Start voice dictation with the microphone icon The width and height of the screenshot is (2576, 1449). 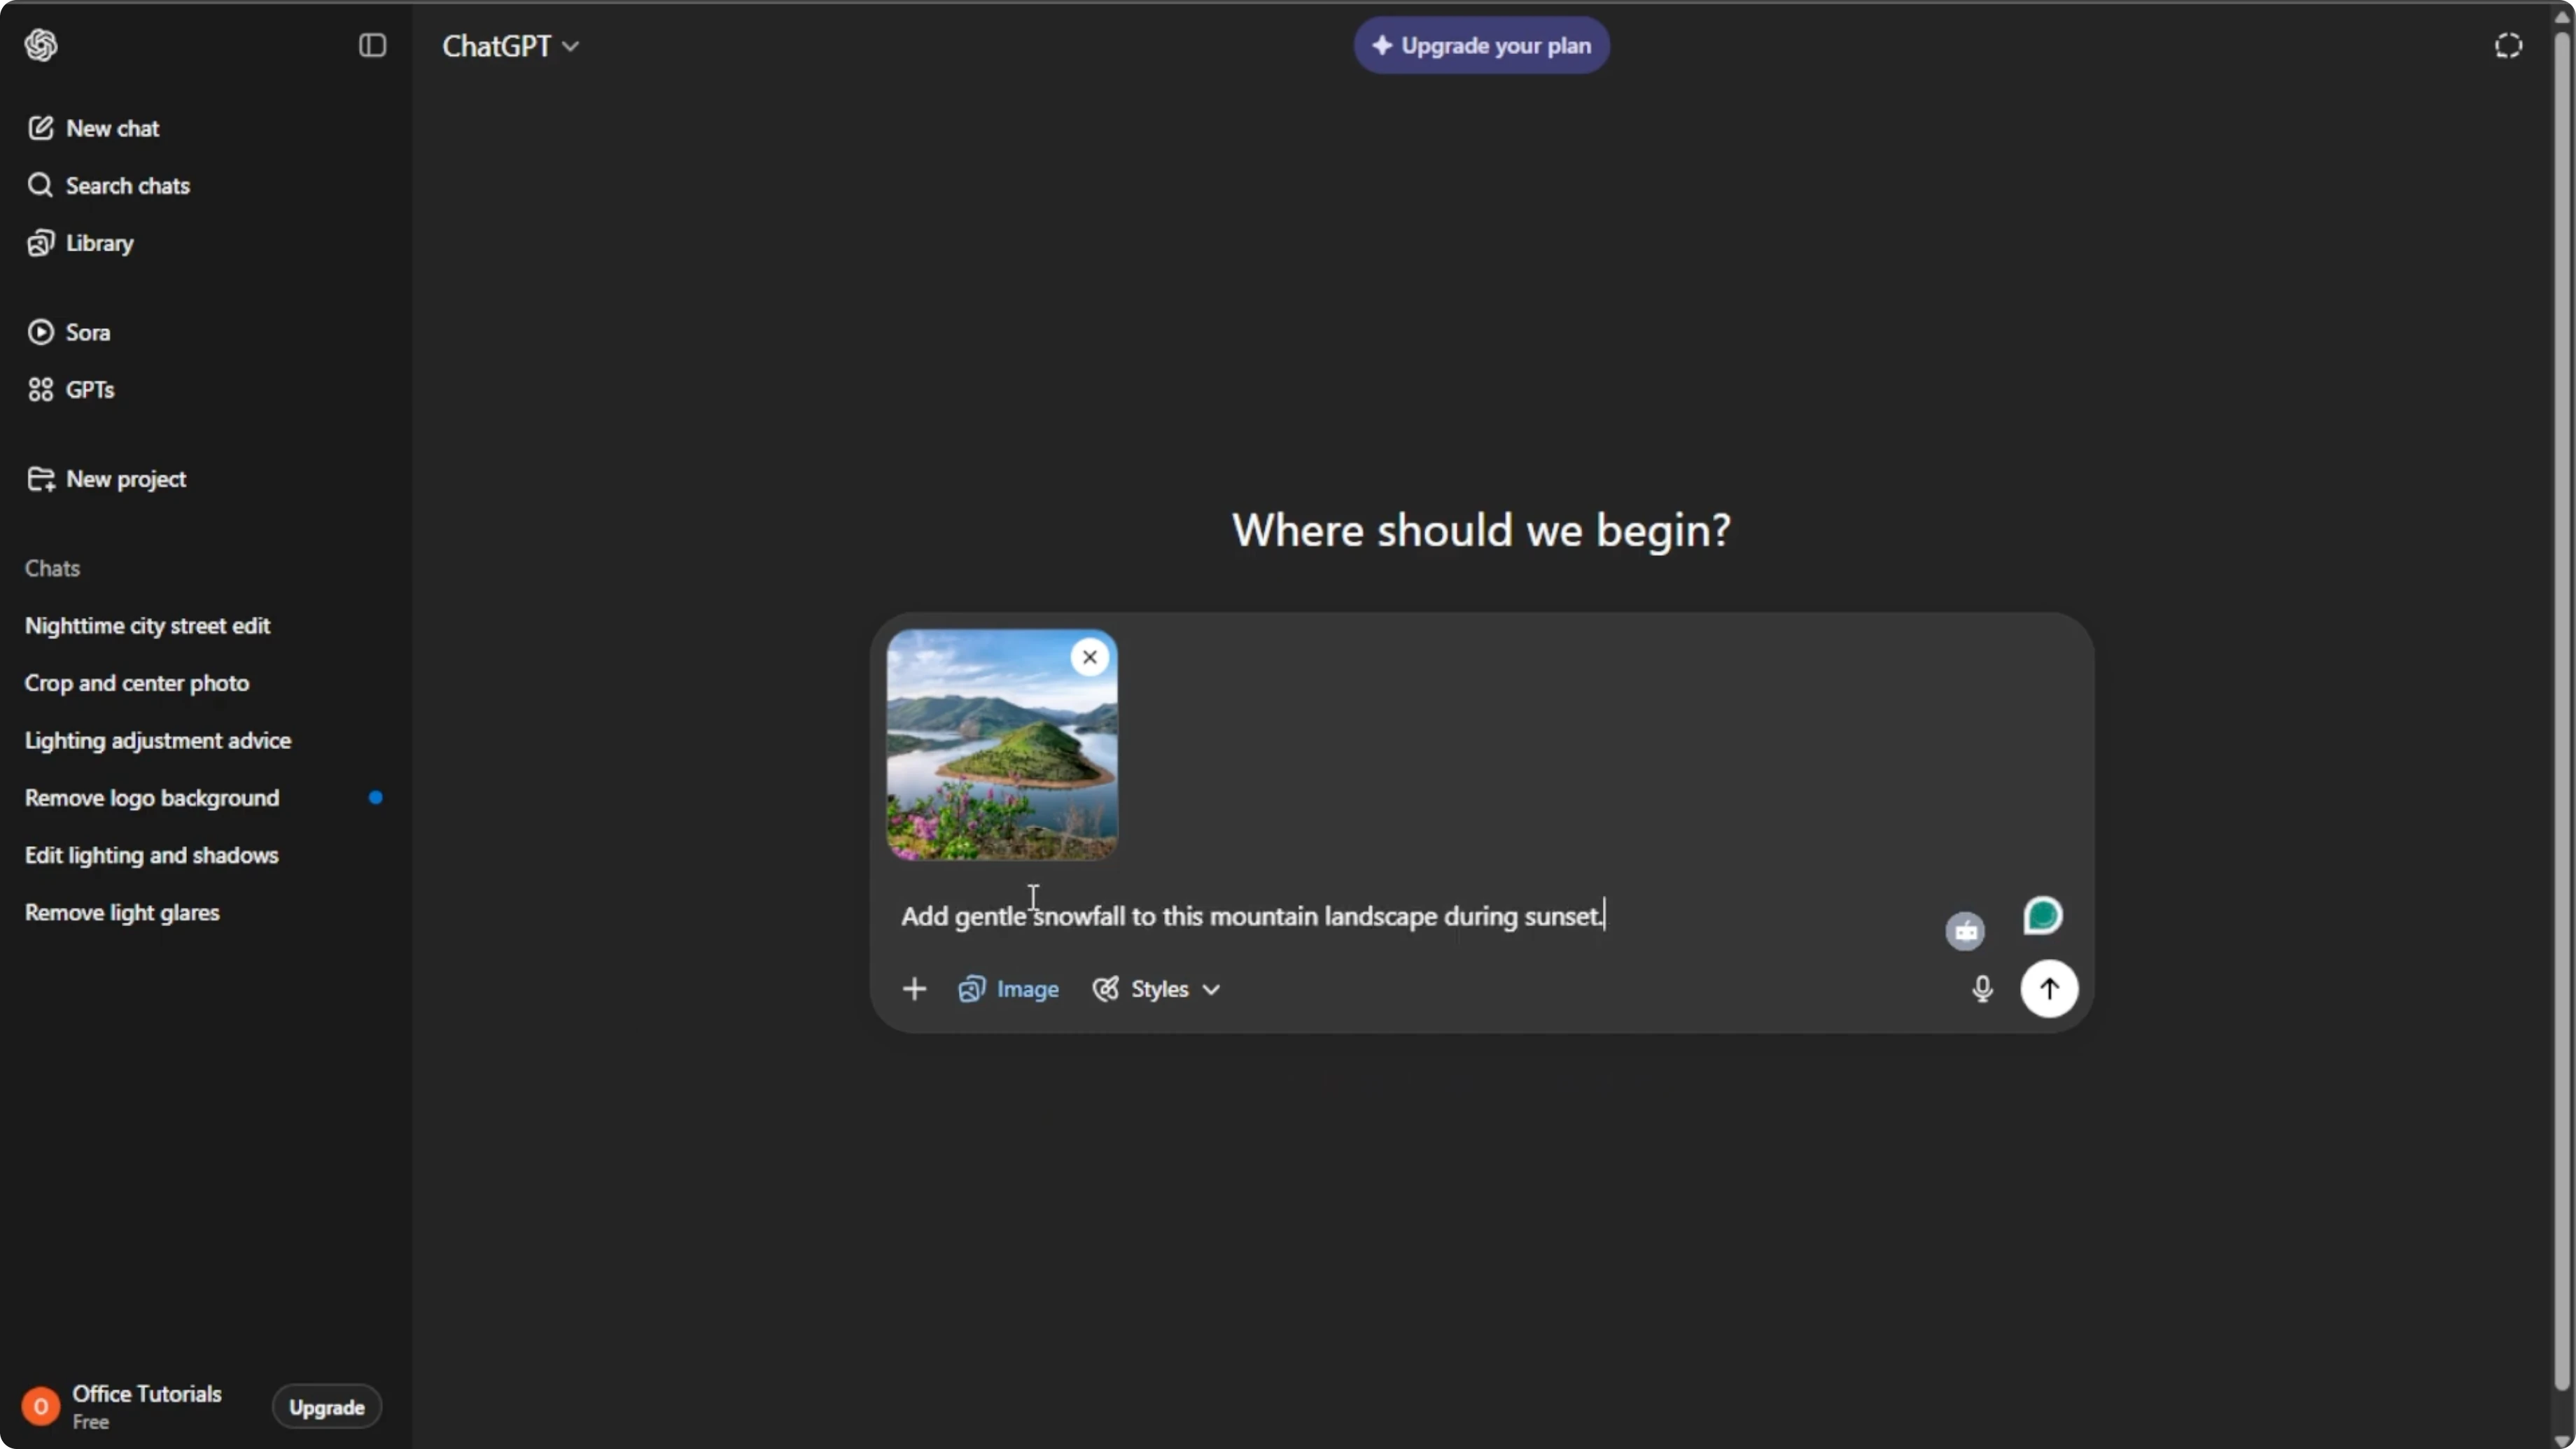pos(1982,989)
